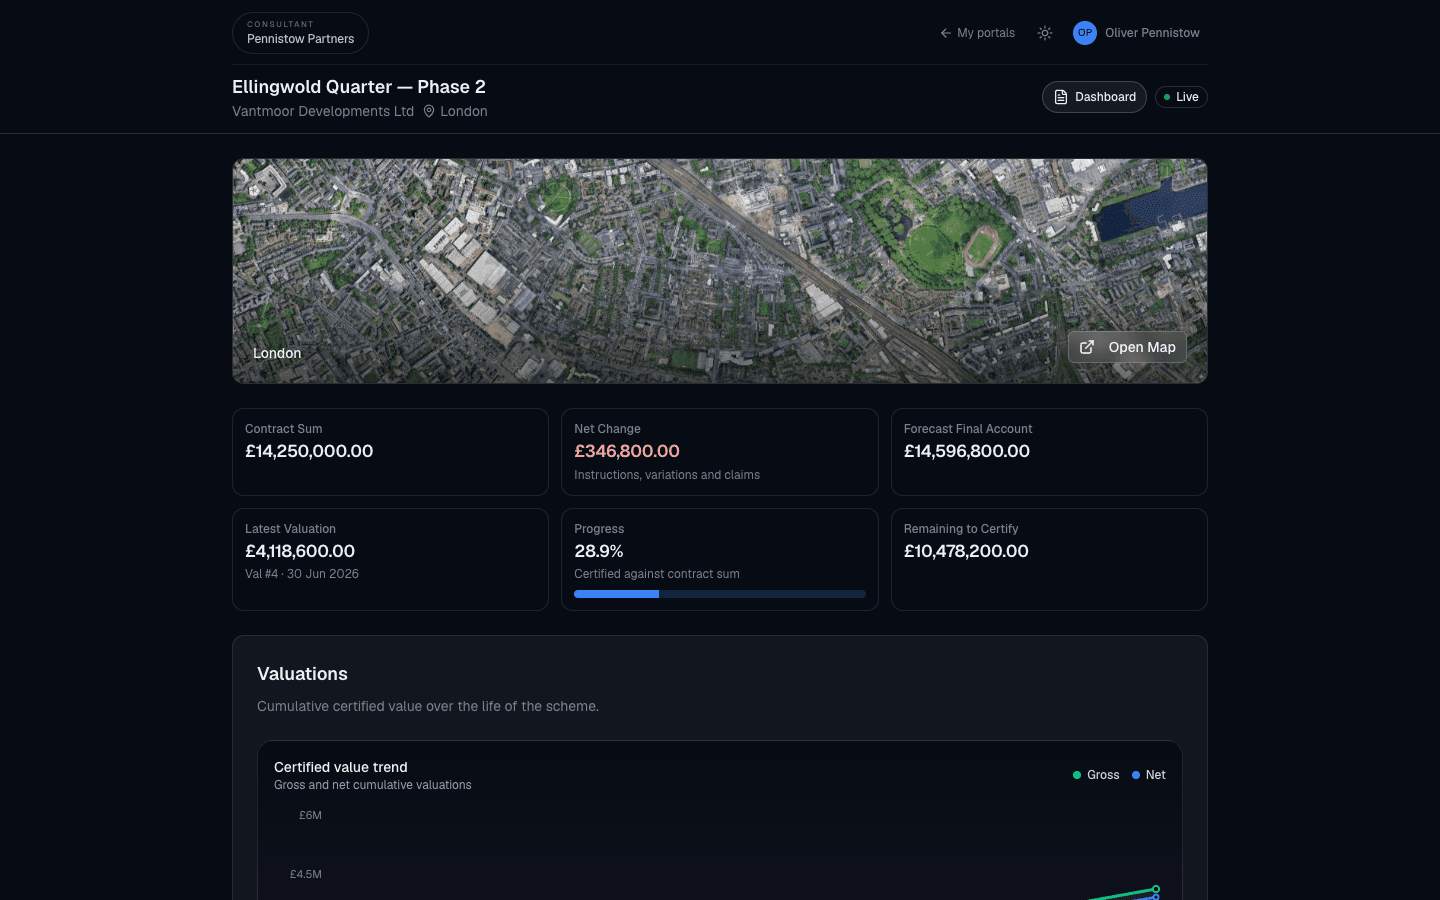The image size is (1440, 900).
Task: Go back to My portals
Action: (x=977, y=33)
